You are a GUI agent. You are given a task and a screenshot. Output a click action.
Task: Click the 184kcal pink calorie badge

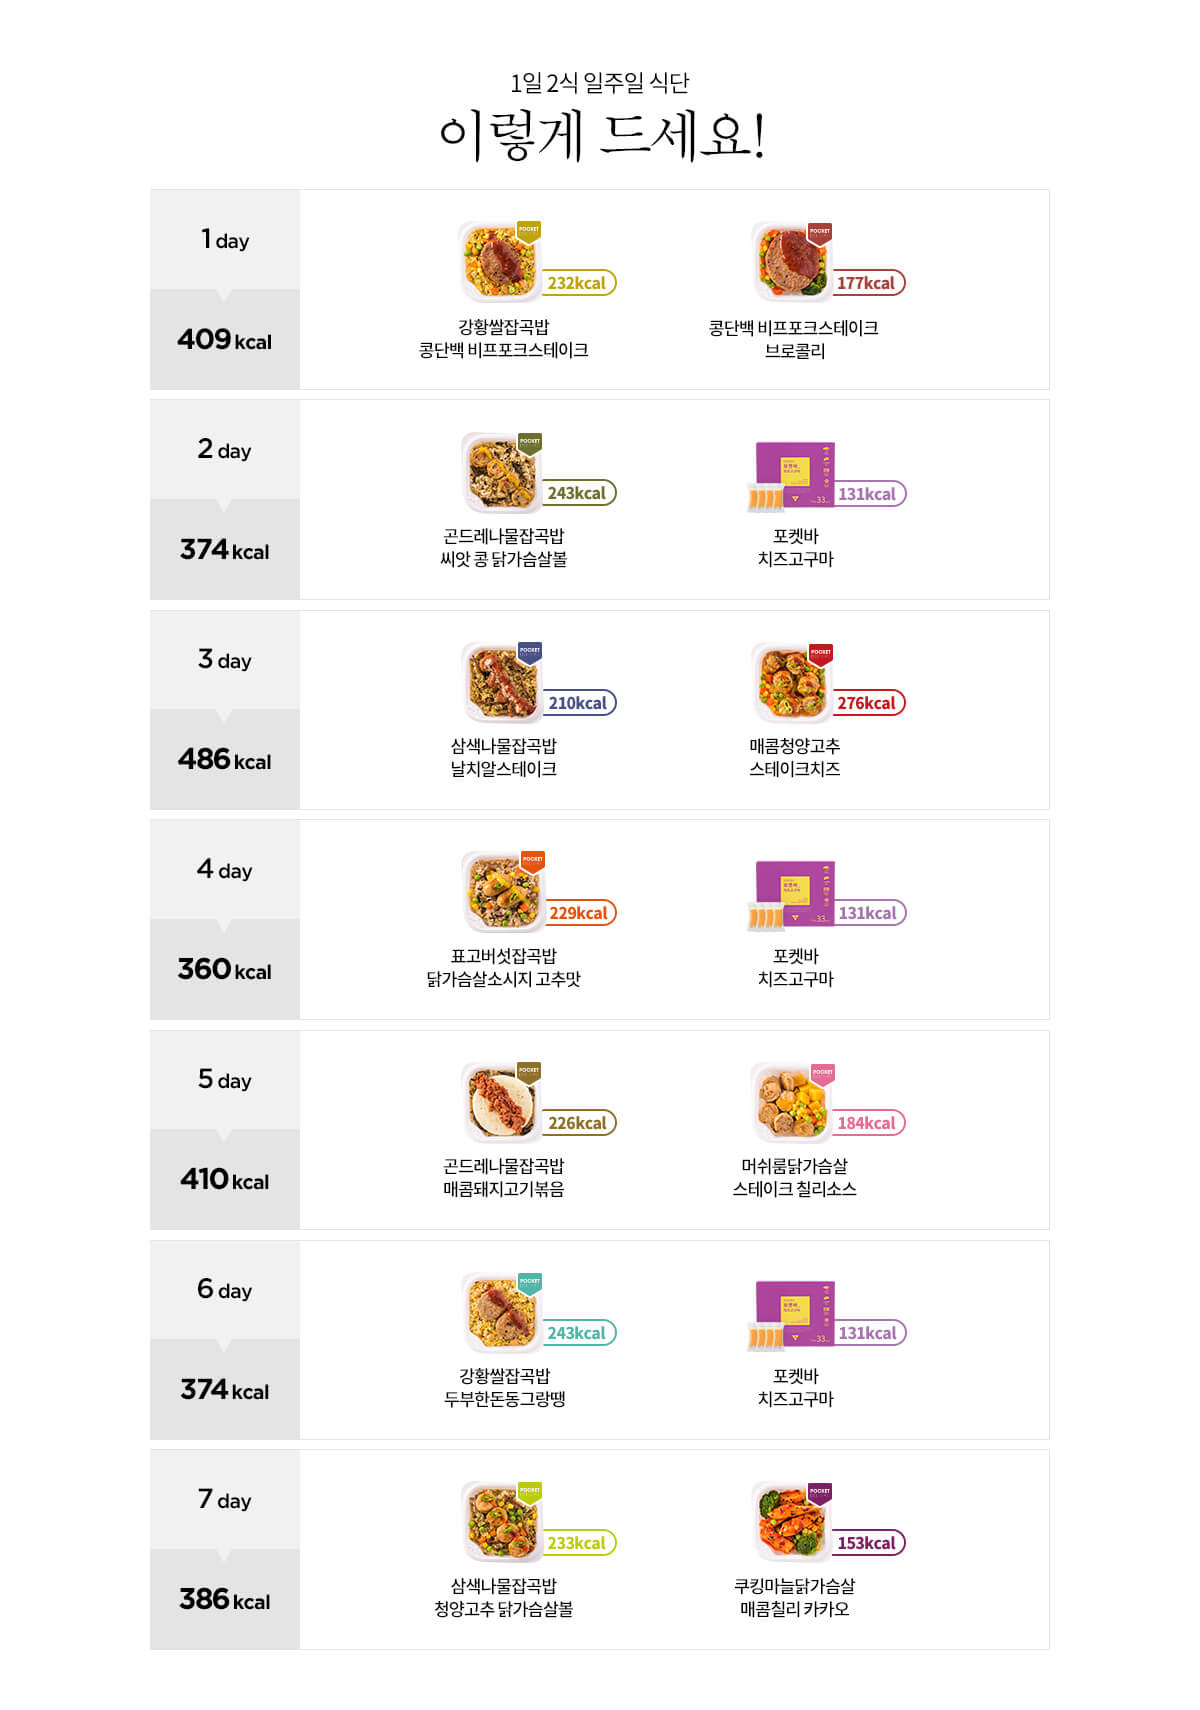(x=867, y=1123)
